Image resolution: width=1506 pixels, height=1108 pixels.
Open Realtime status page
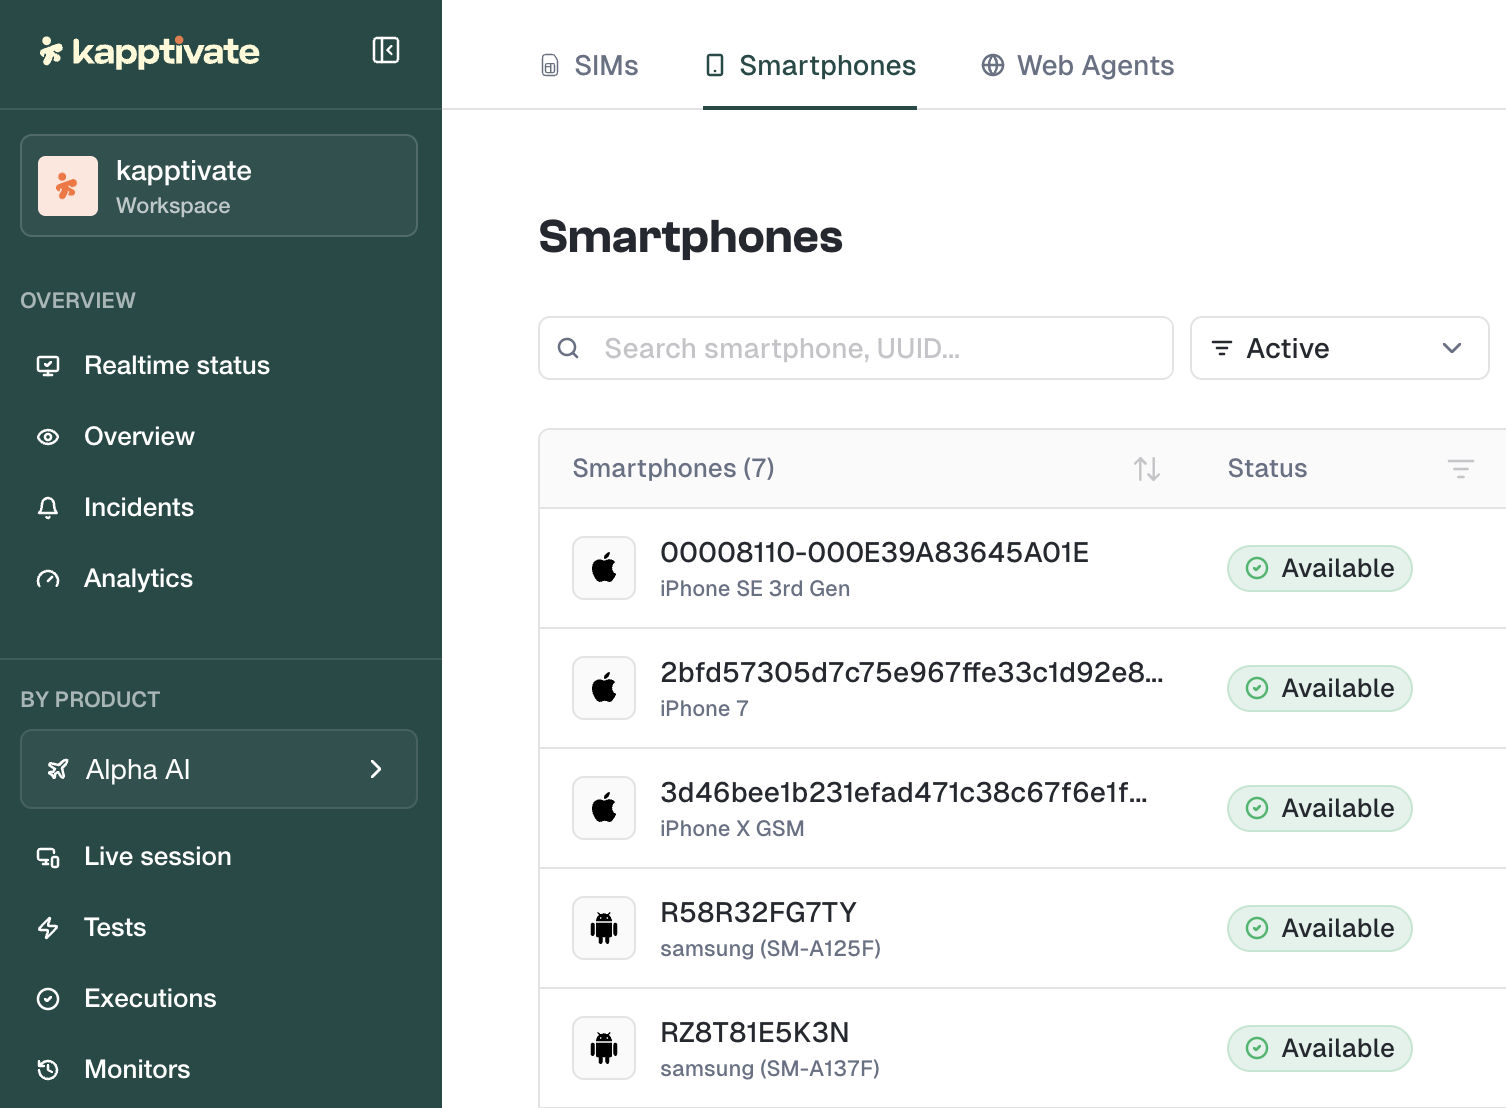177,365
